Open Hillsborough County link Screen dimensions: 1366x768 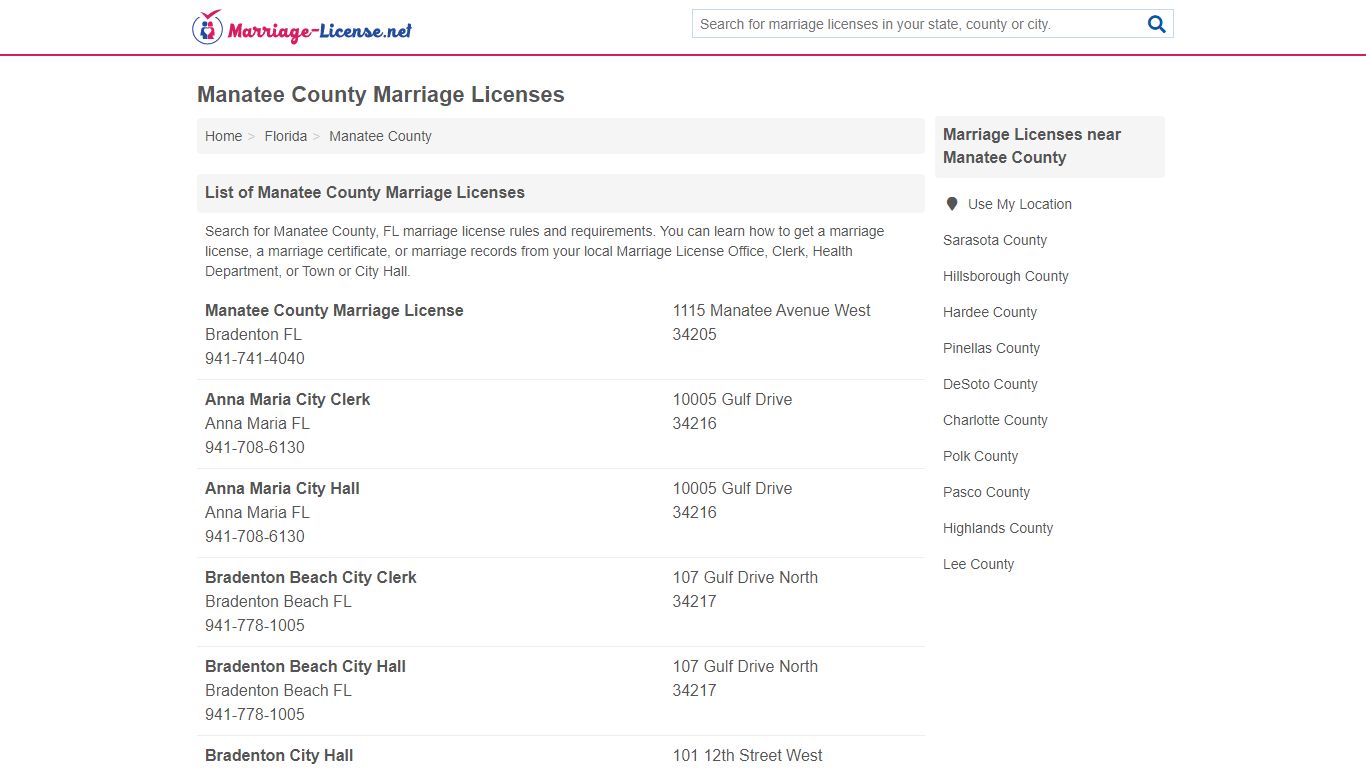coord(1006,276)
